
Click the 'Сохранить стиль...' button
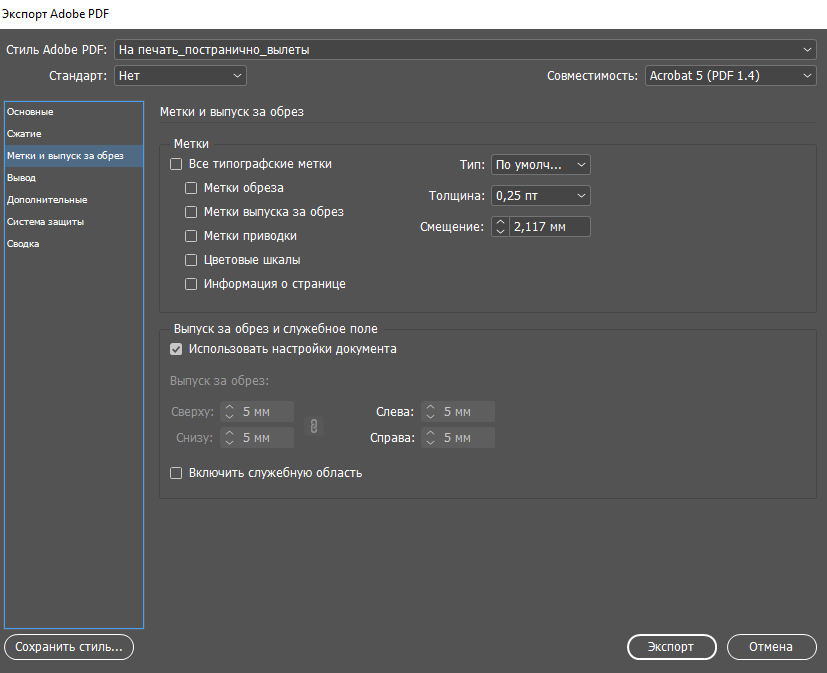pos(69,647)
